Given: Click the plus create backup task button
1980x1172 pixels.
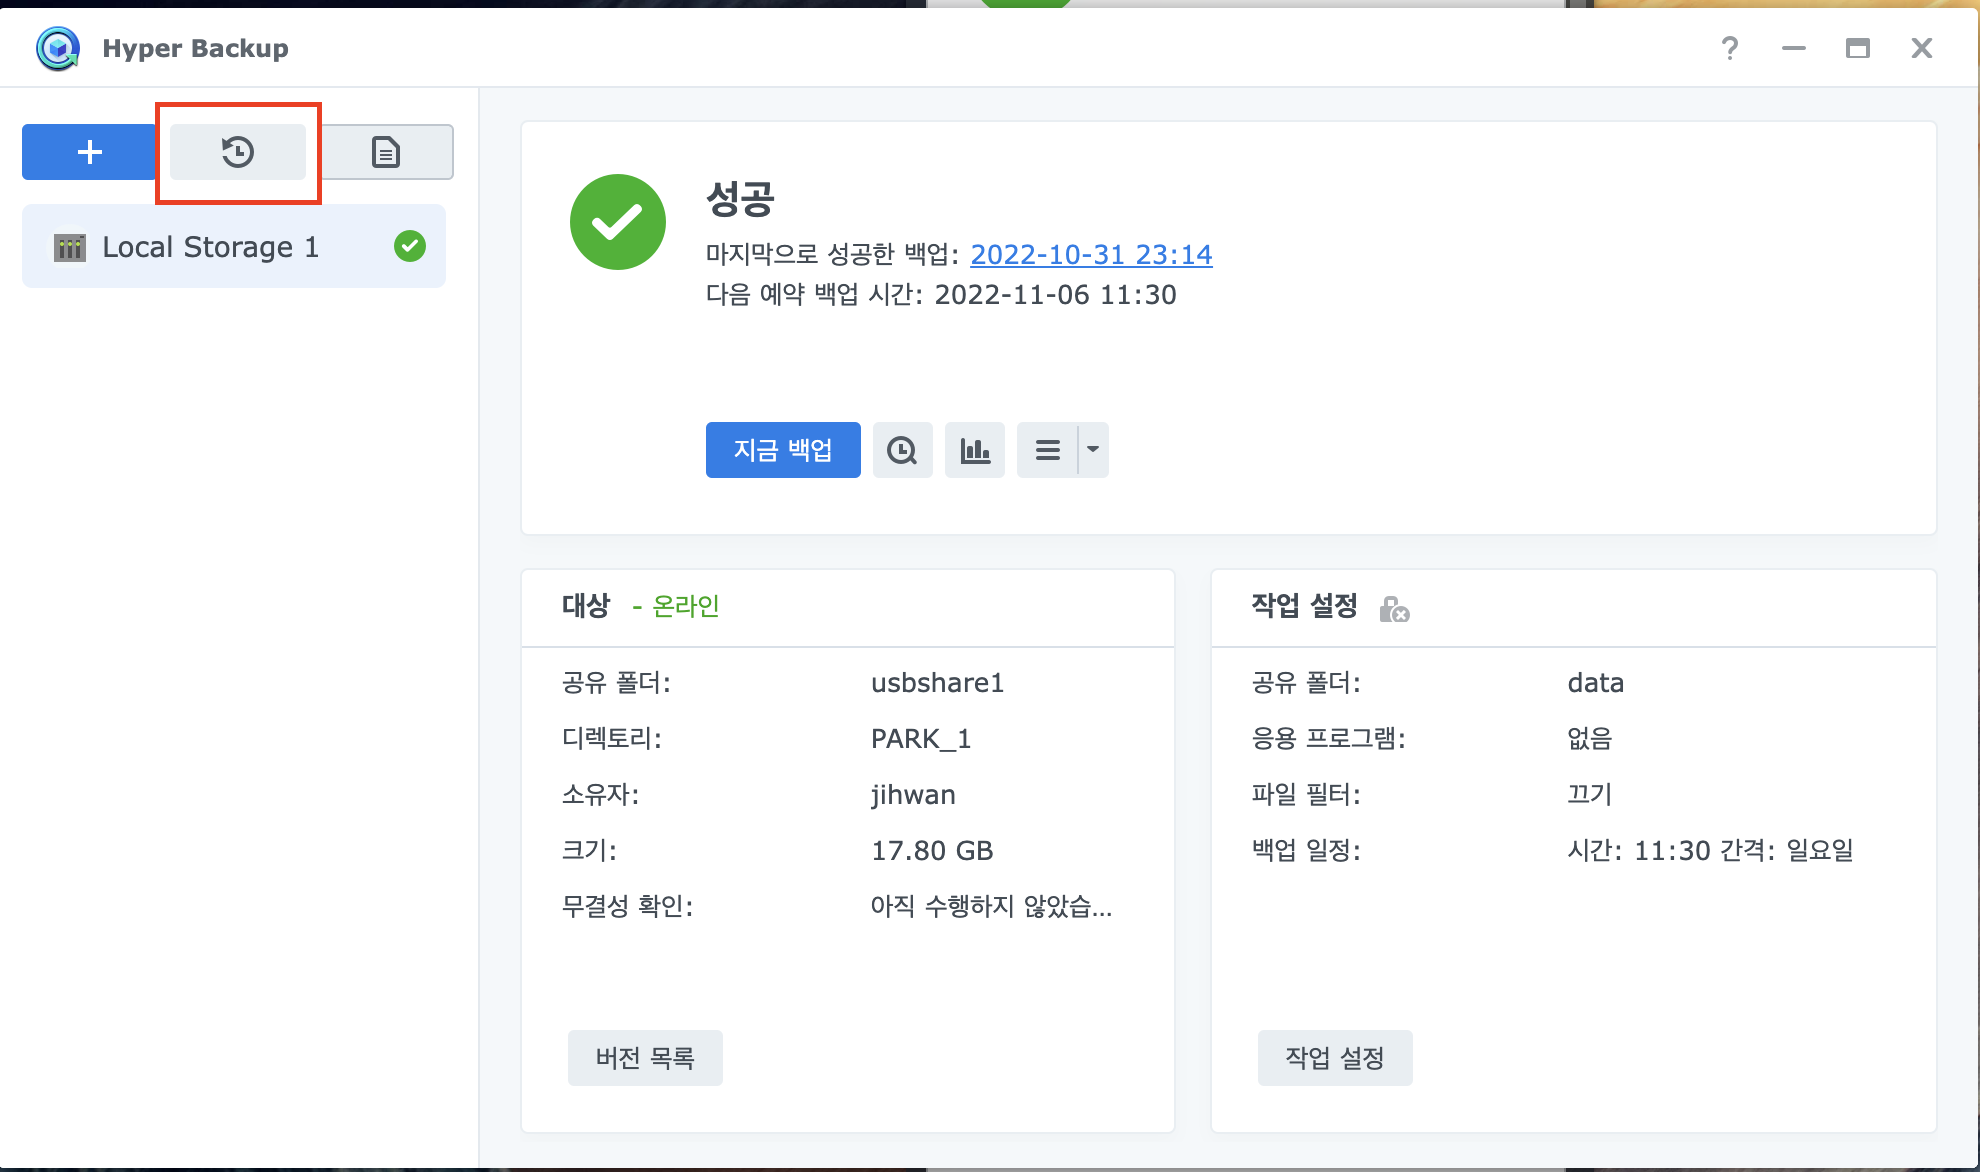Looking at the screenshot, I should click(x=90, y=152).
